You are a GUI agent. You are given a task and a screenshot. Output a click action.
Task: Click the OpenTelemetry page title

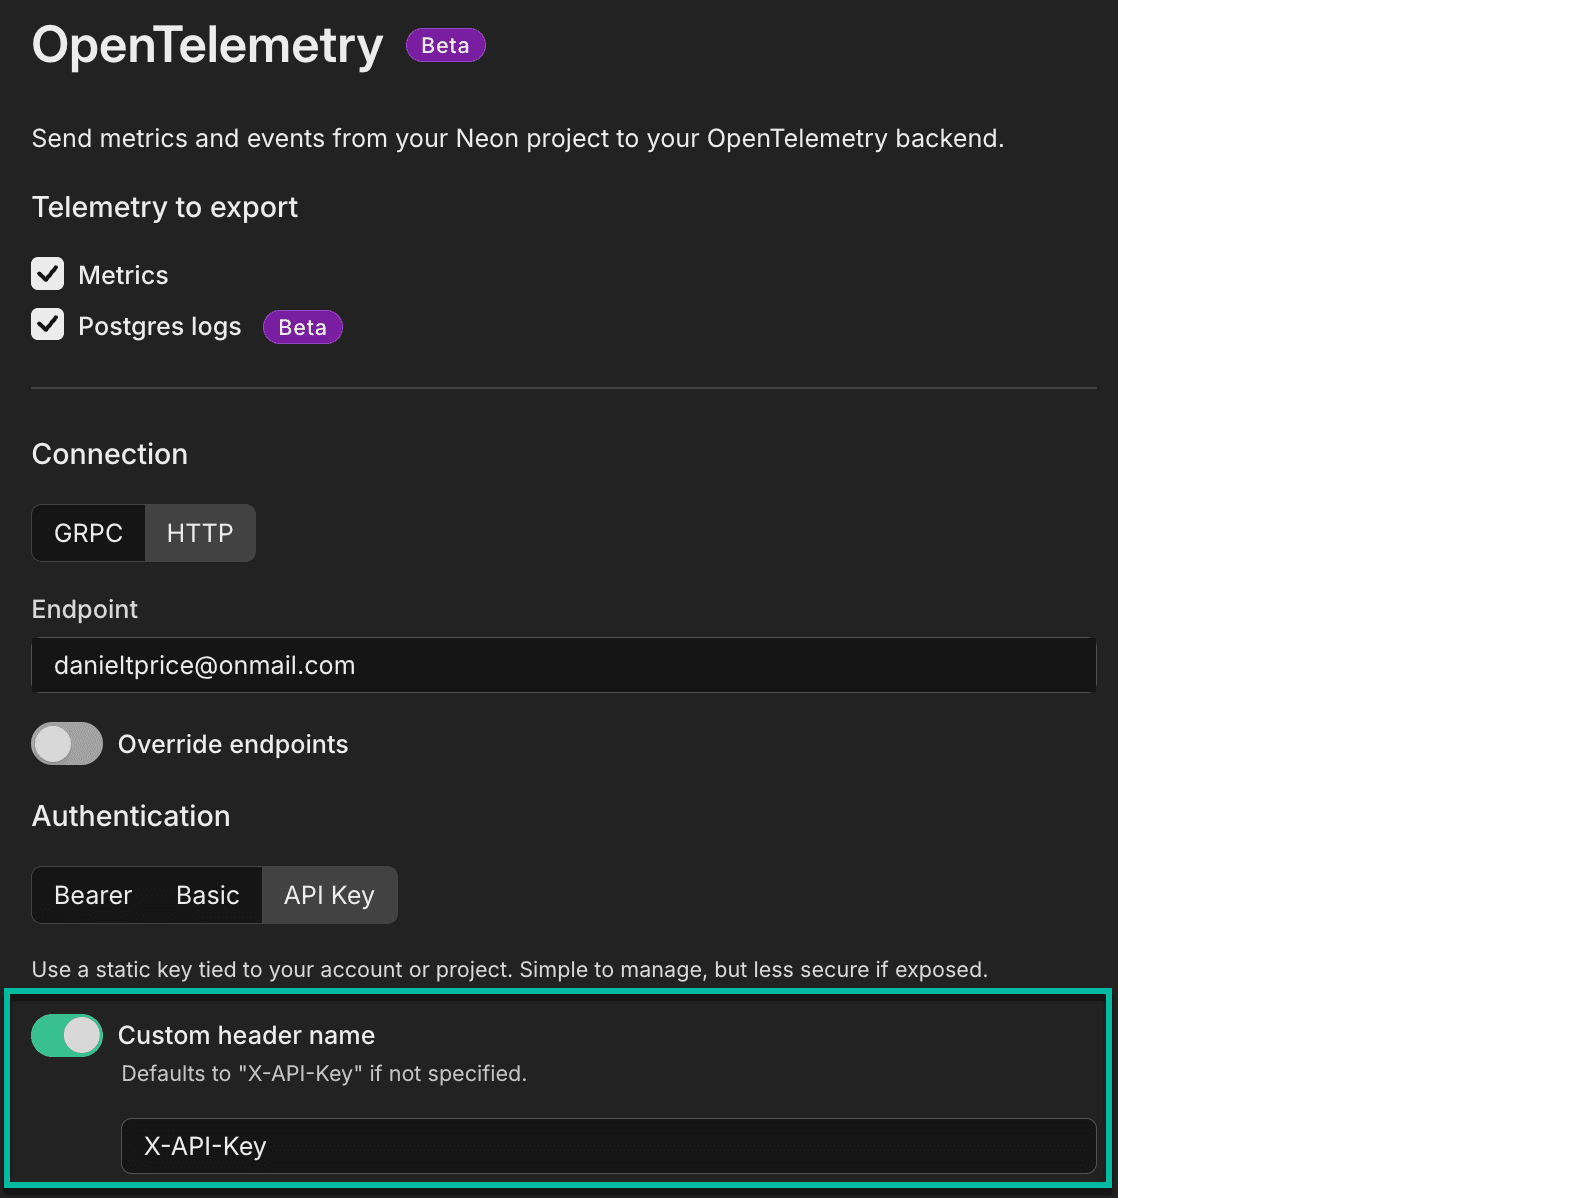(206, 45)
